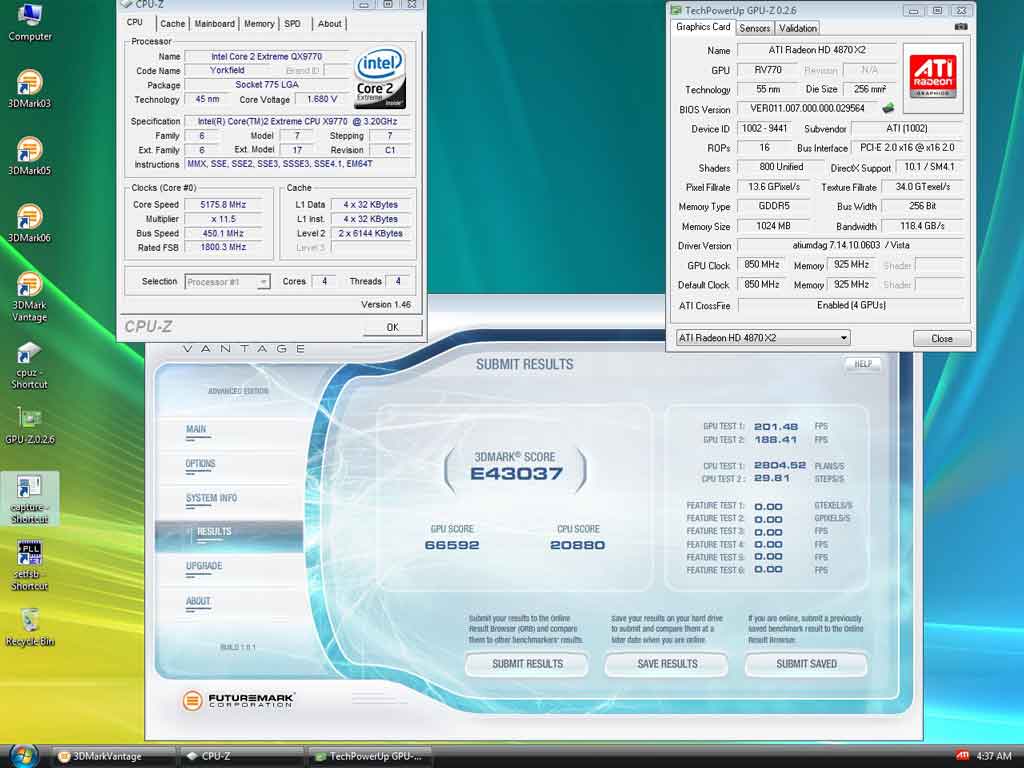Click the Core Voltage value 1.680 V

pos(322,99)
